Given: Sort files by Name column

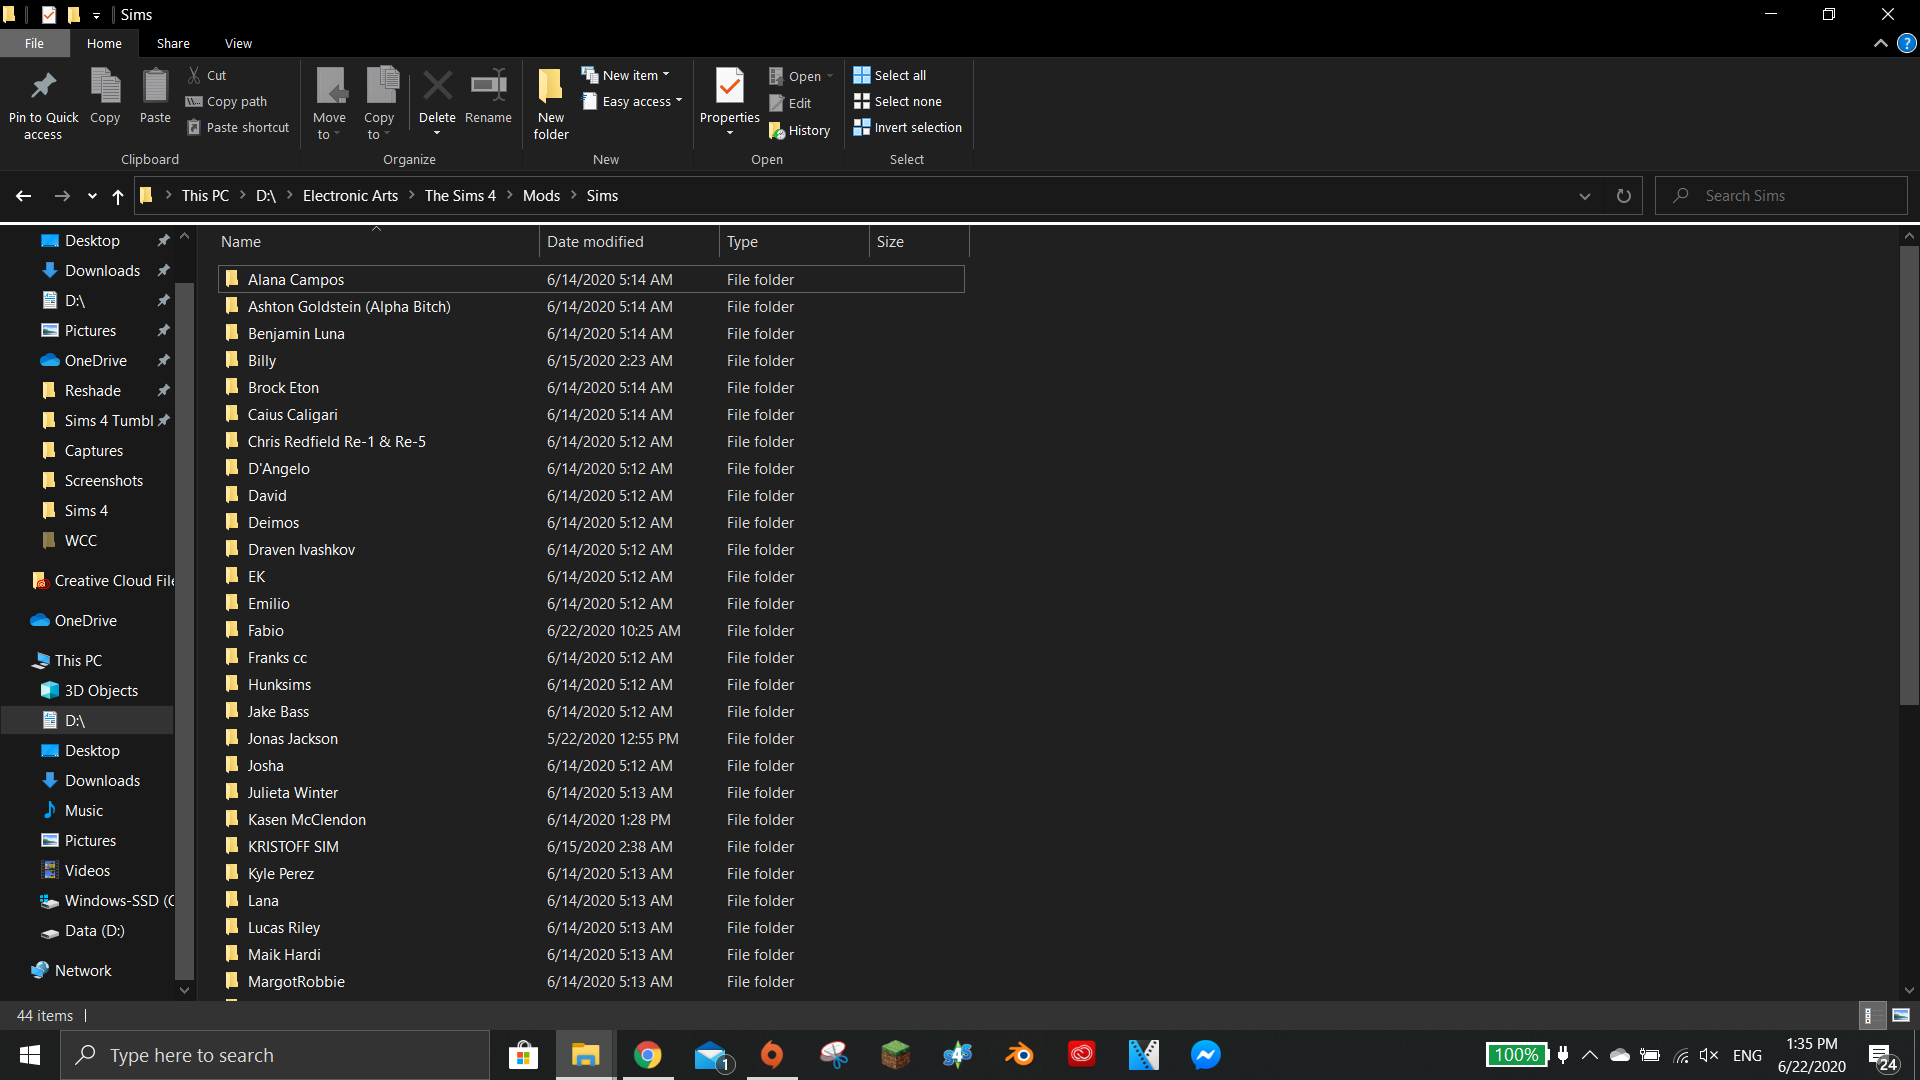Looking at the screenshot, I should tap(377, 242).
